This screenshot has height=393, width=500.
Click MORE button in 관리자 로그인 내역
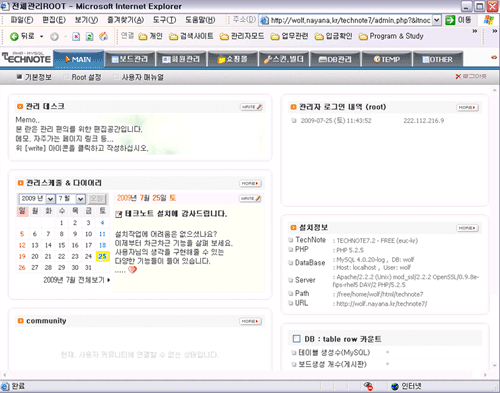pos(467,107)
